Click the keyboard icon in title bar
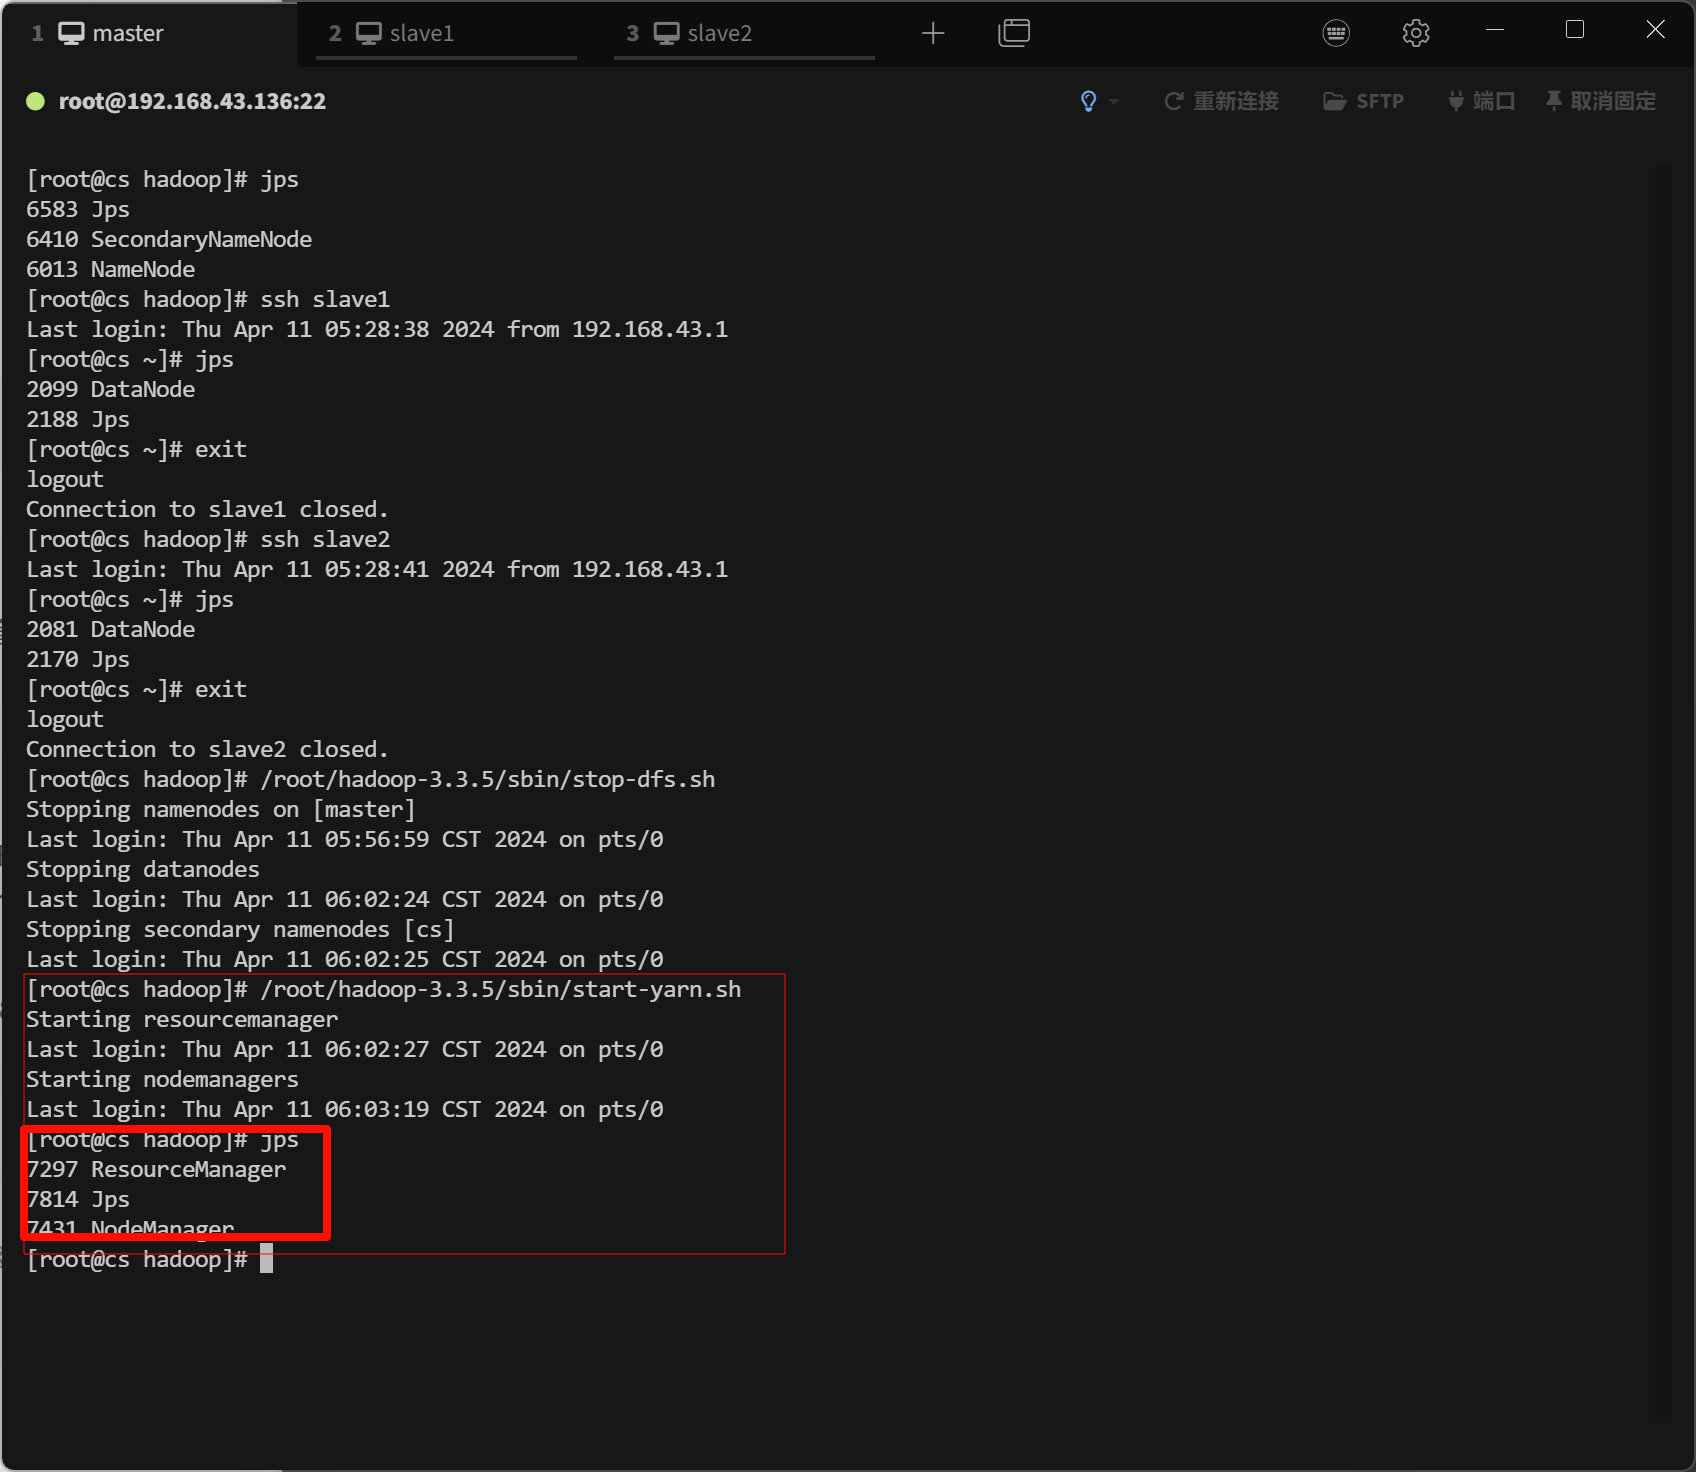The height and width of the screenshot is (1472, 1696). (1335, 34)
